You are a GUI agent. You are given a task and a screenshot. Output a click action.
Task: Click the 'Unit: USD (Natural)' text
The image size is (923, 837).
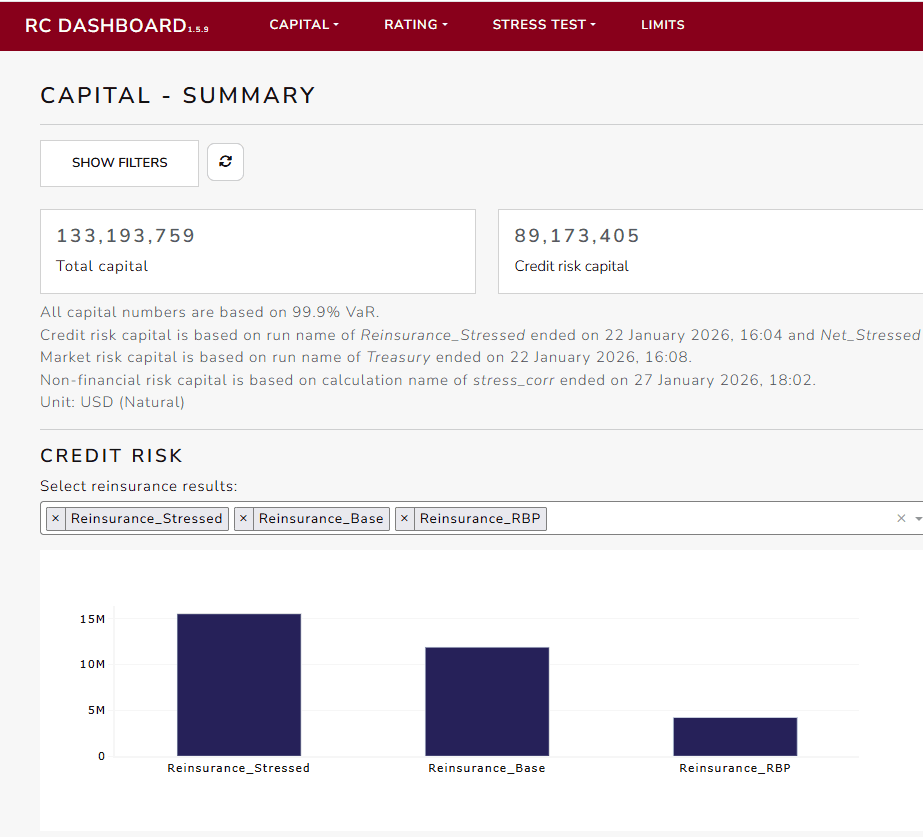point(112,402)
